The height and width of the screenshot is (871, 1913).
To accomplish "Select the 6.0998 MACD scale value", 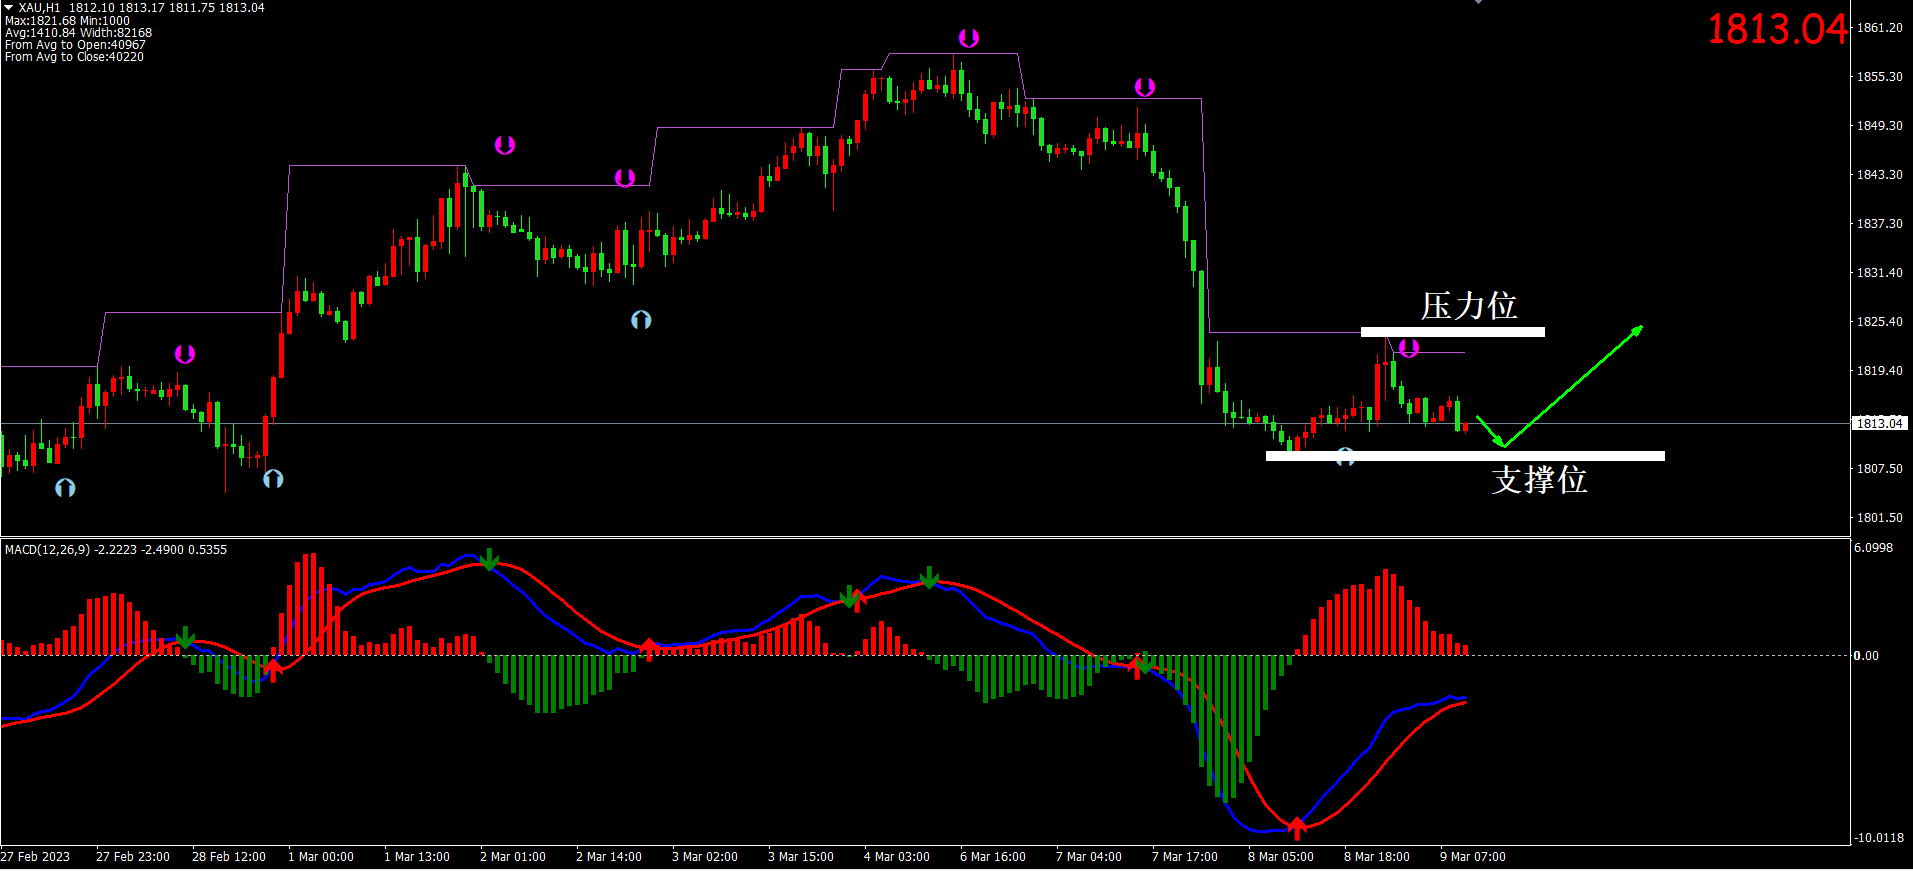I will 1873,548.
